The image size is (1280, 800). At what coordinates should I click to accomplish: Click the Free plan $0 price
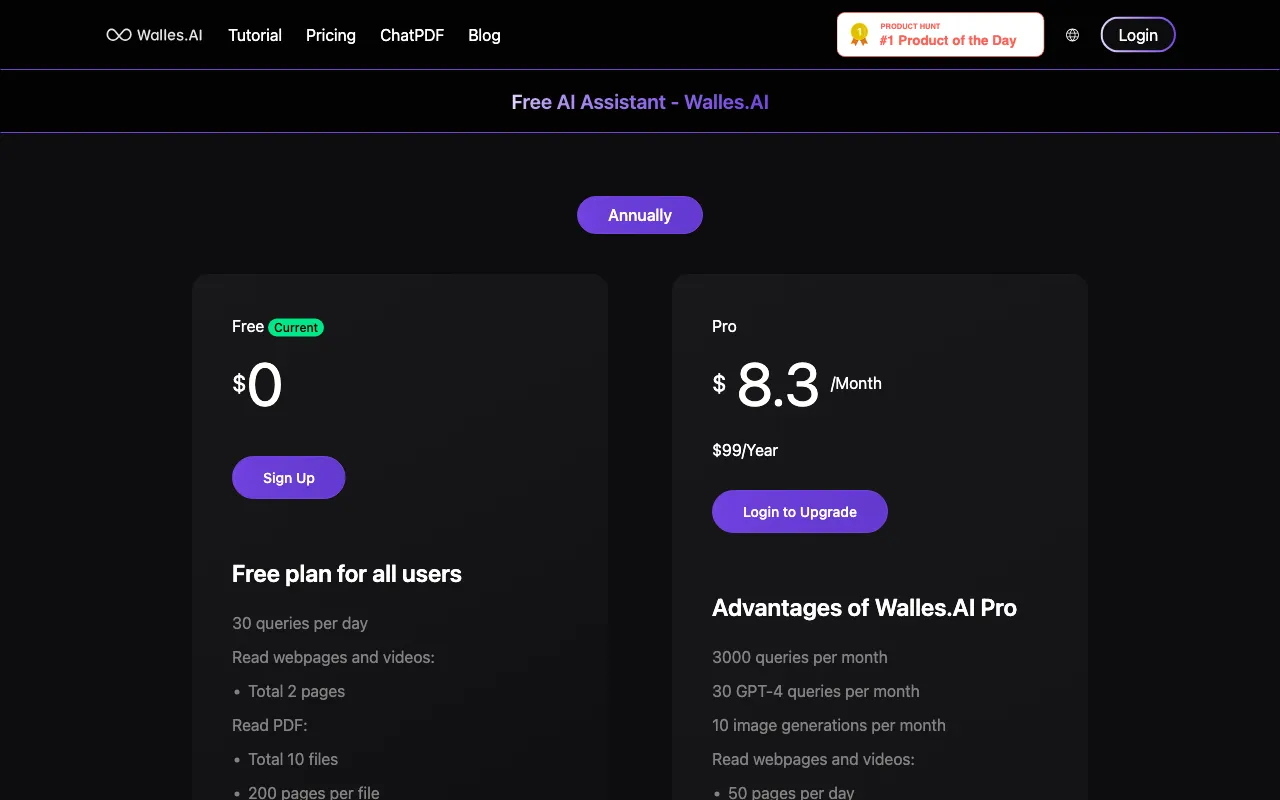[x=257, y=385]
